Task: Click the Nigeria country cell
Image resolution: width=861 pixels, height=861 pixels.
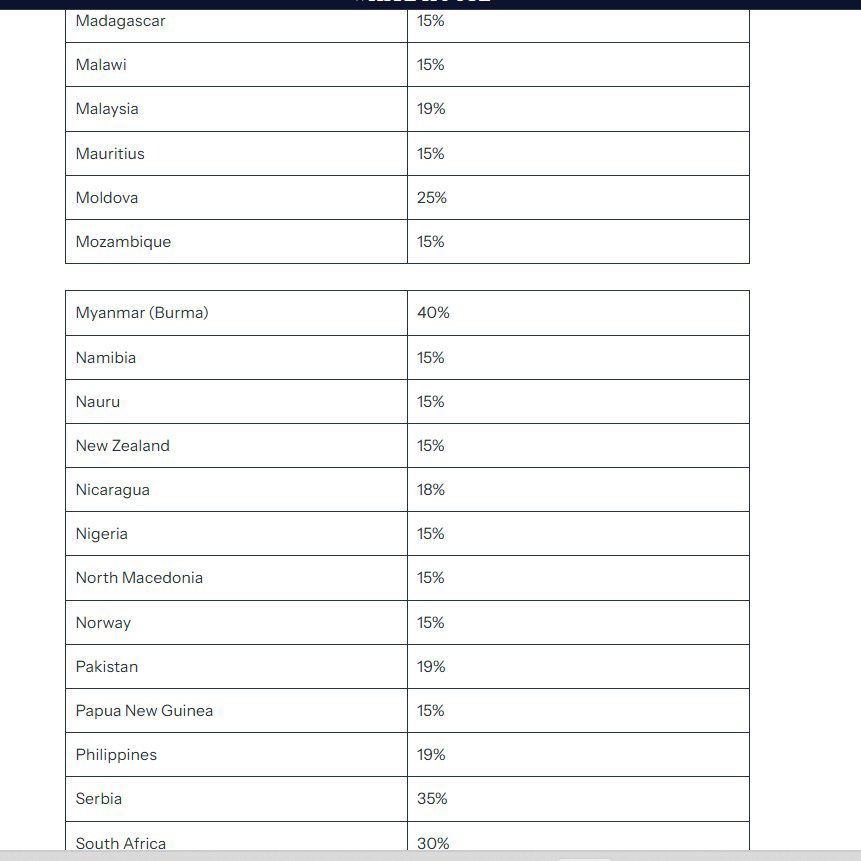Action: pyautogui.click(x=102, y=534)
